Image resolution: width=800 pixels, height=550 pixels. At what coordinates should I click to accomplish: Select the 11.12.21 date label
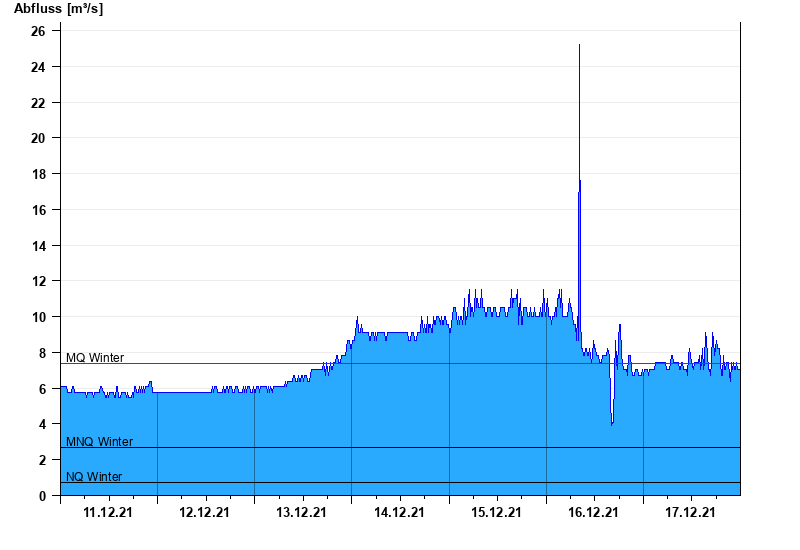(108, 512)
